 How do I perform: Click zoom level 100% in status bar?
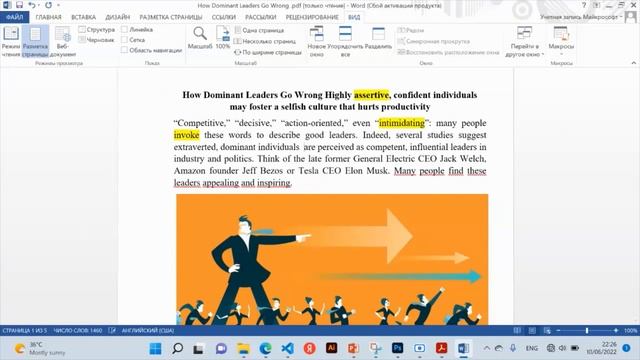(x=631, y=330)
